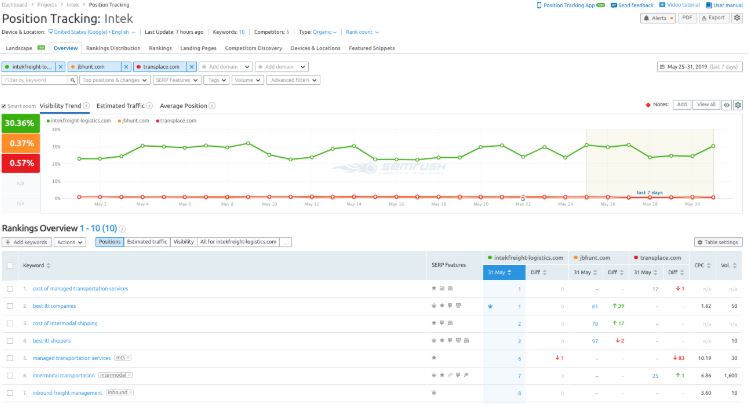Switch to the Landing Pages tab
Viewport: 749px width, 412px height.
pyautogui.click(x=198, y=48)
